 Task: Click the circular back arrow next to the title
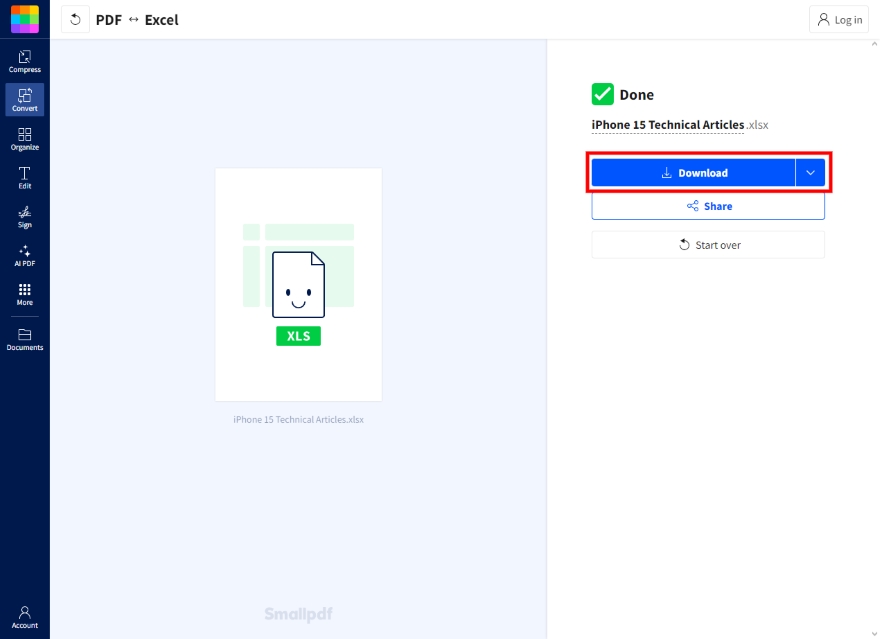(75, 19)
